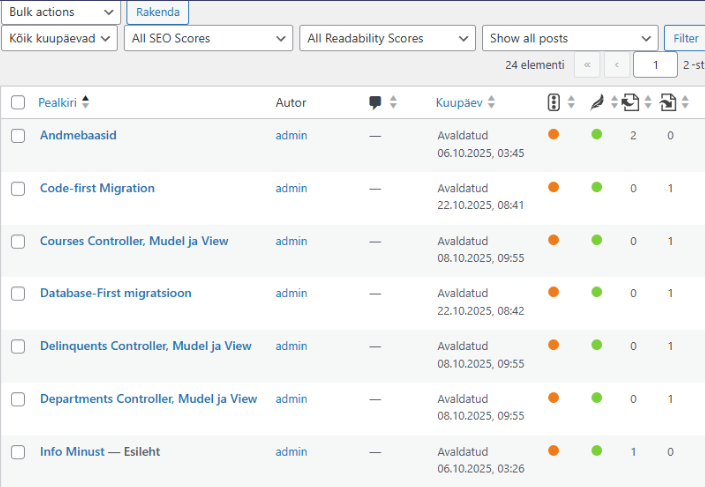
Task: Expand the All SEO Scores filter
Action: tap(208, 38)
